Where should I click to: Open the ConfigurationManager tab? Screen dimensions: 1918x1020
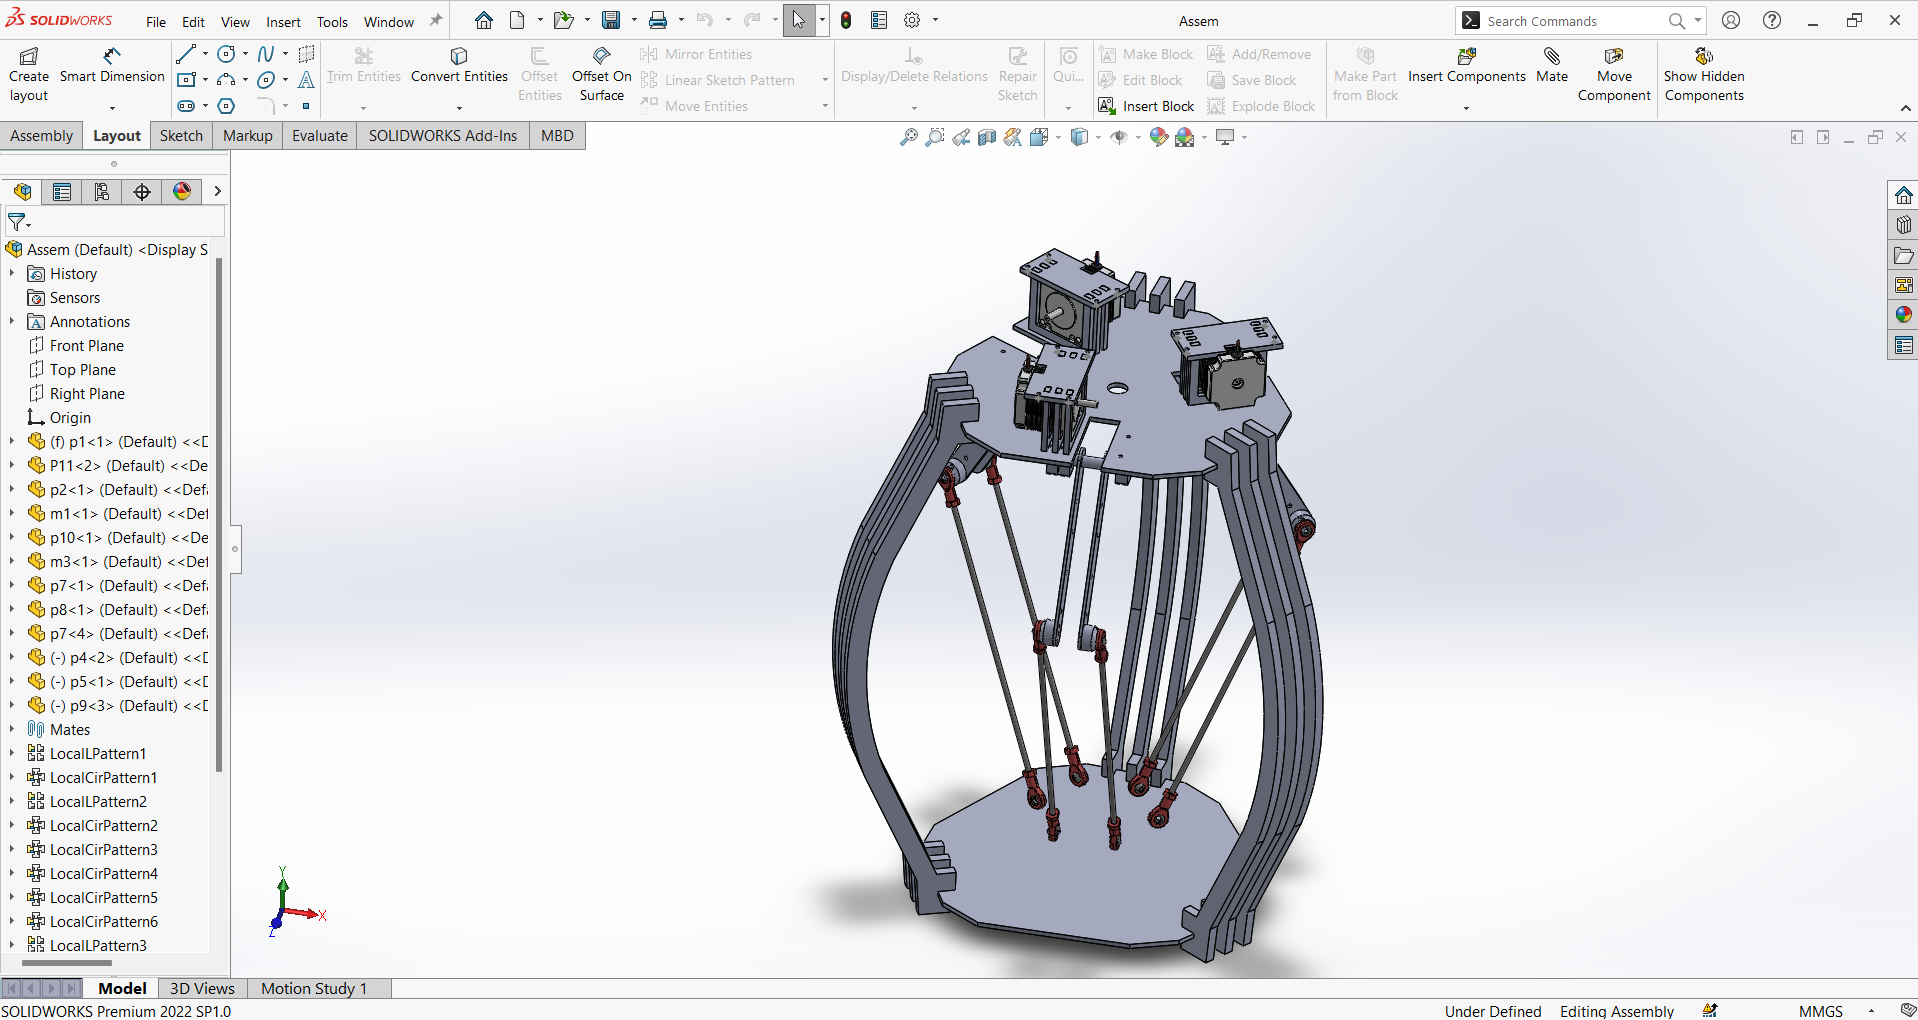point(102,192)
